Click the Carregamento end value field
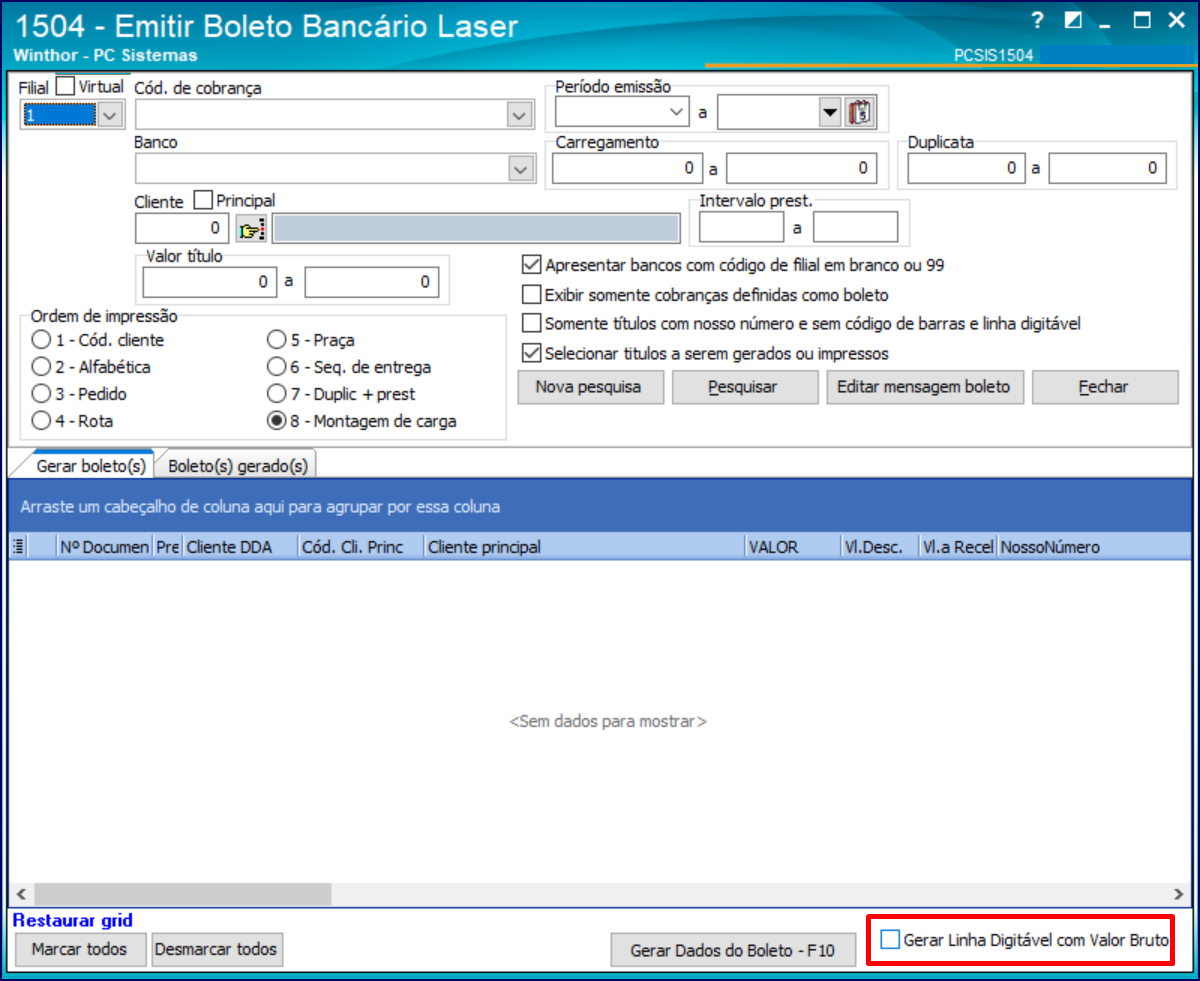 click(800, 169)
